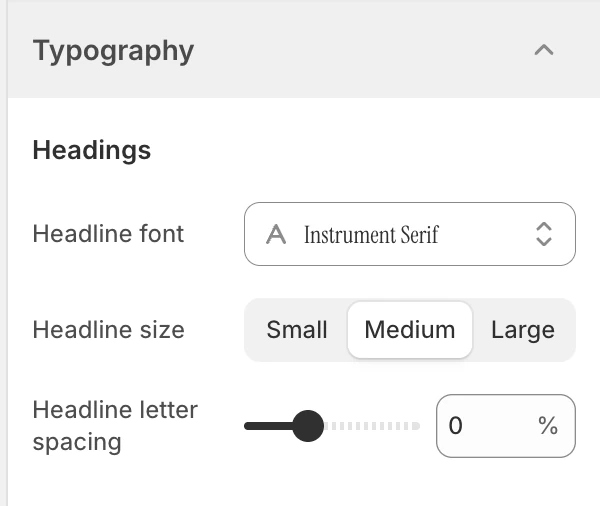Click the percent unit symbol
Viewport: 600px width, 506px height.
(548, 426)
